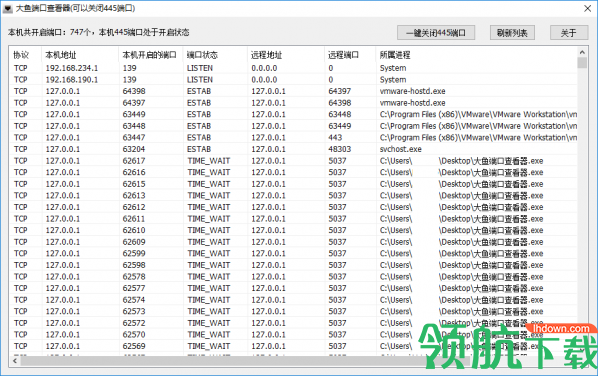Select local port 62577 cell
598x376 pixels.
click(x=134, y=288)
